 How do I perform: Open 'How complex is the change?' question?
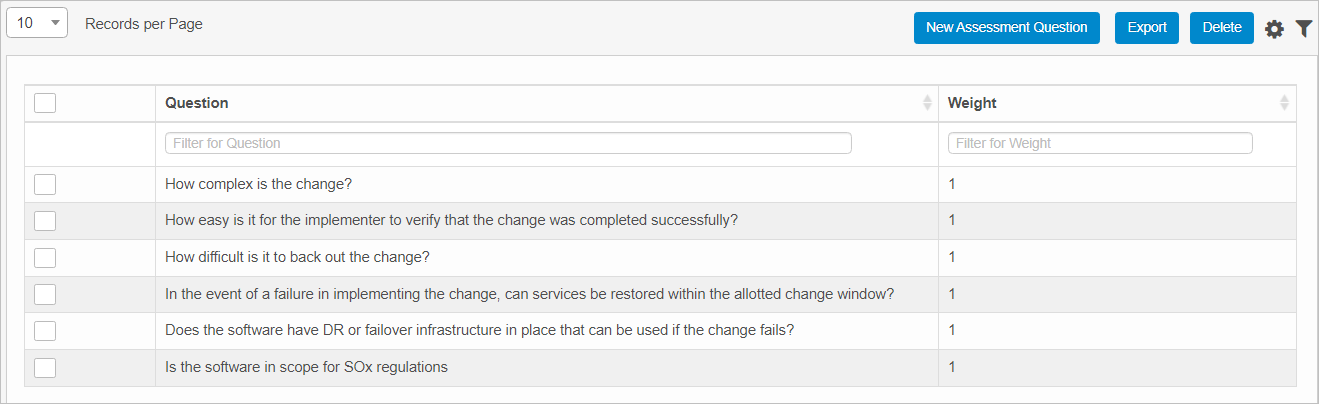point(258,184)
